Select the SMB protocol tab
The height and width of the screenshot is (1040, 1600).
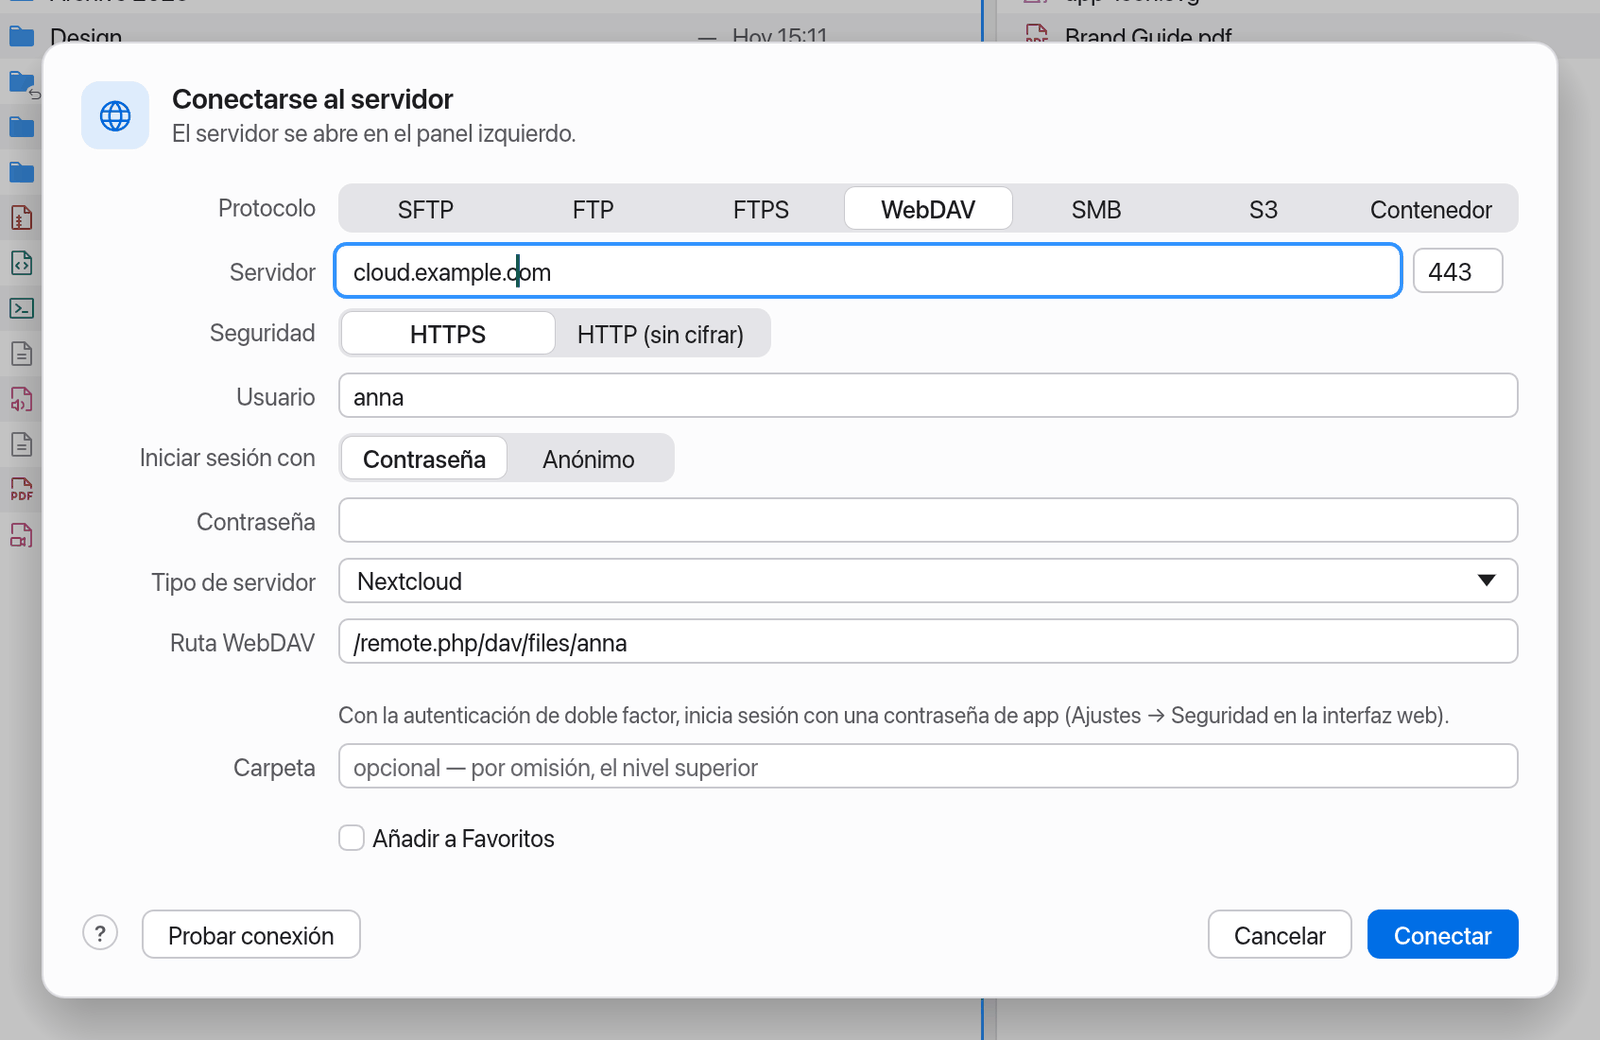click(x=1096, y=209)
